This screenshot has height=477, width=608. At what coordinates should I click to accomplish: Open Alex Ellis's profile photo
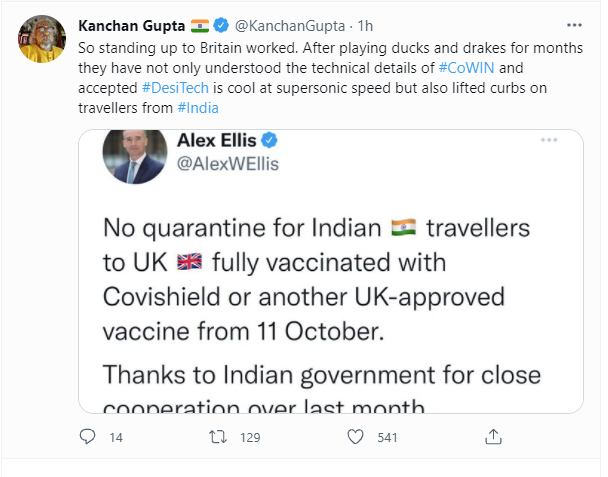[x=134, y=155]
